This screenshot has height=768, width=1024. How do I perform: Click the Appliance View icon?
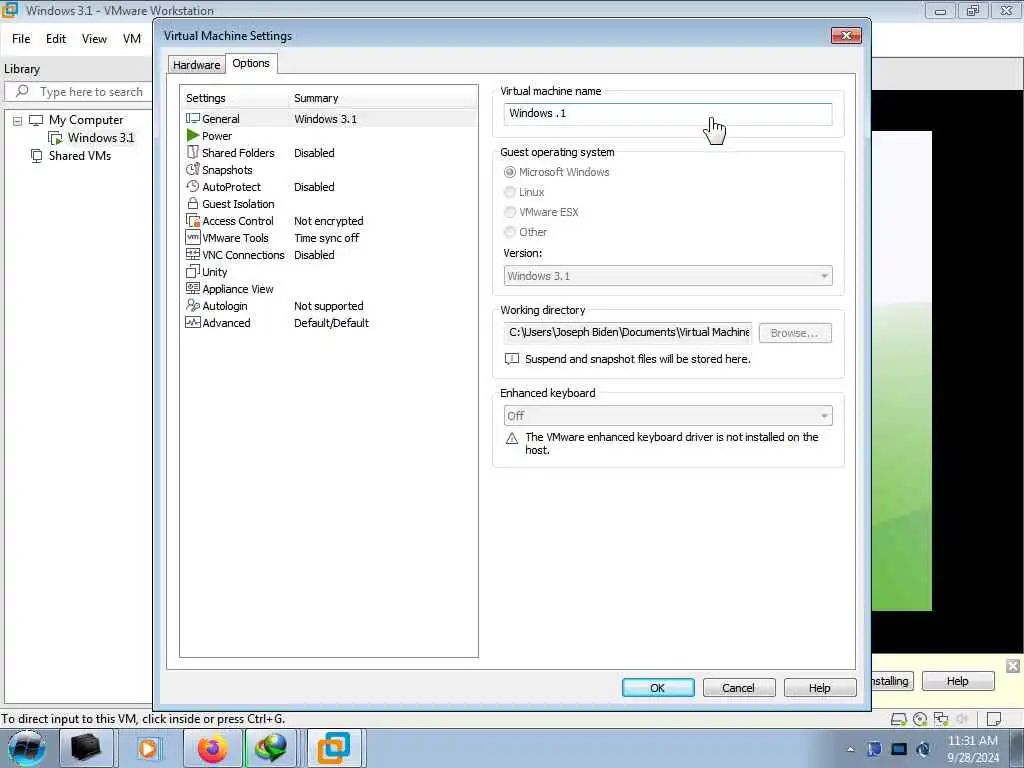coord(193,288)
